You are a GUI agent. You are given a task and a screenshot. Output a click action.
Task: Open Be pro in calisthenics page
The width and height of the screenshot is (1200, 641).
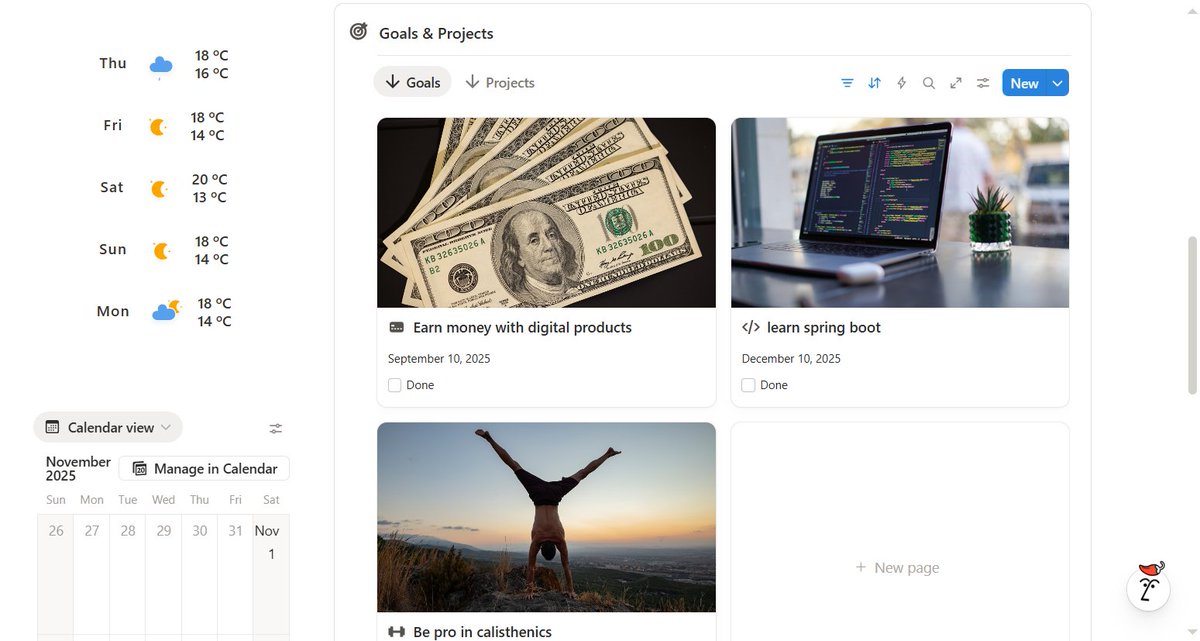[482, 631]
